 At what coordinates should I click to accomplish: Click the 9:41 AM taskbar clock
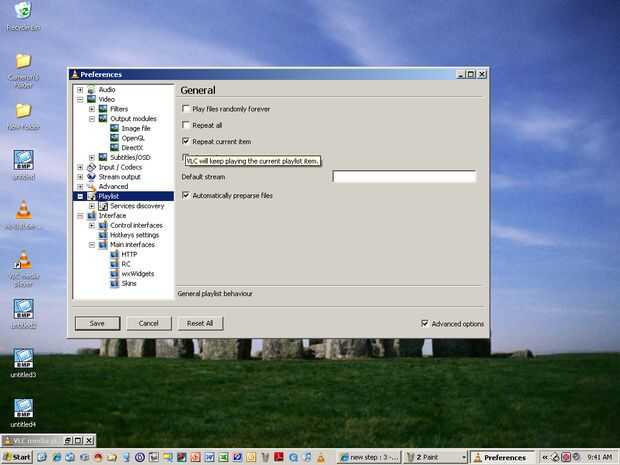coord(599,457)
